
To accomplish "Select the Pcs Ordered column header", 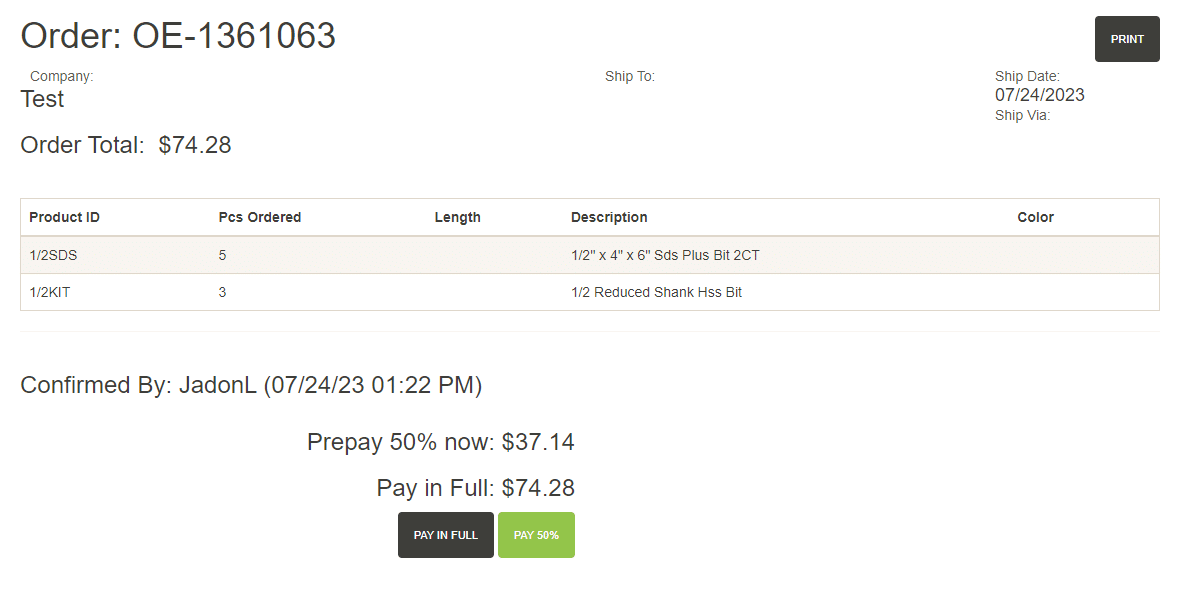I will point(260,217).
